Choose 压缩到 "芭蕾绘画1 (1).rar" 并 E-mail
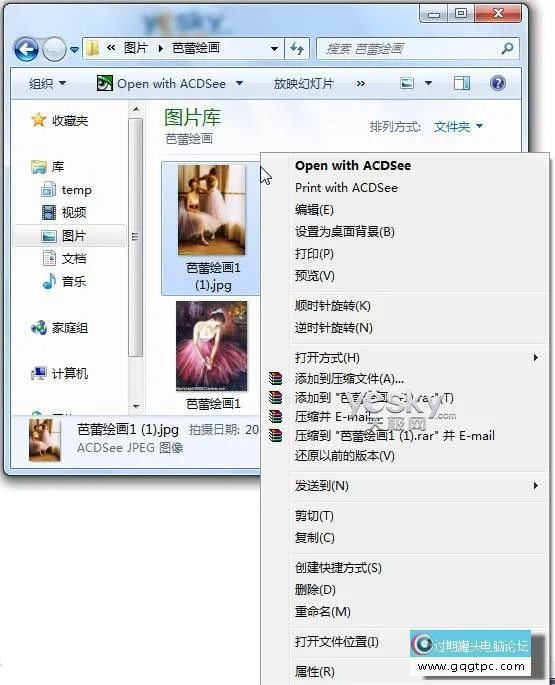This screenshot has height=685, width=555. [x=395, y=436]
